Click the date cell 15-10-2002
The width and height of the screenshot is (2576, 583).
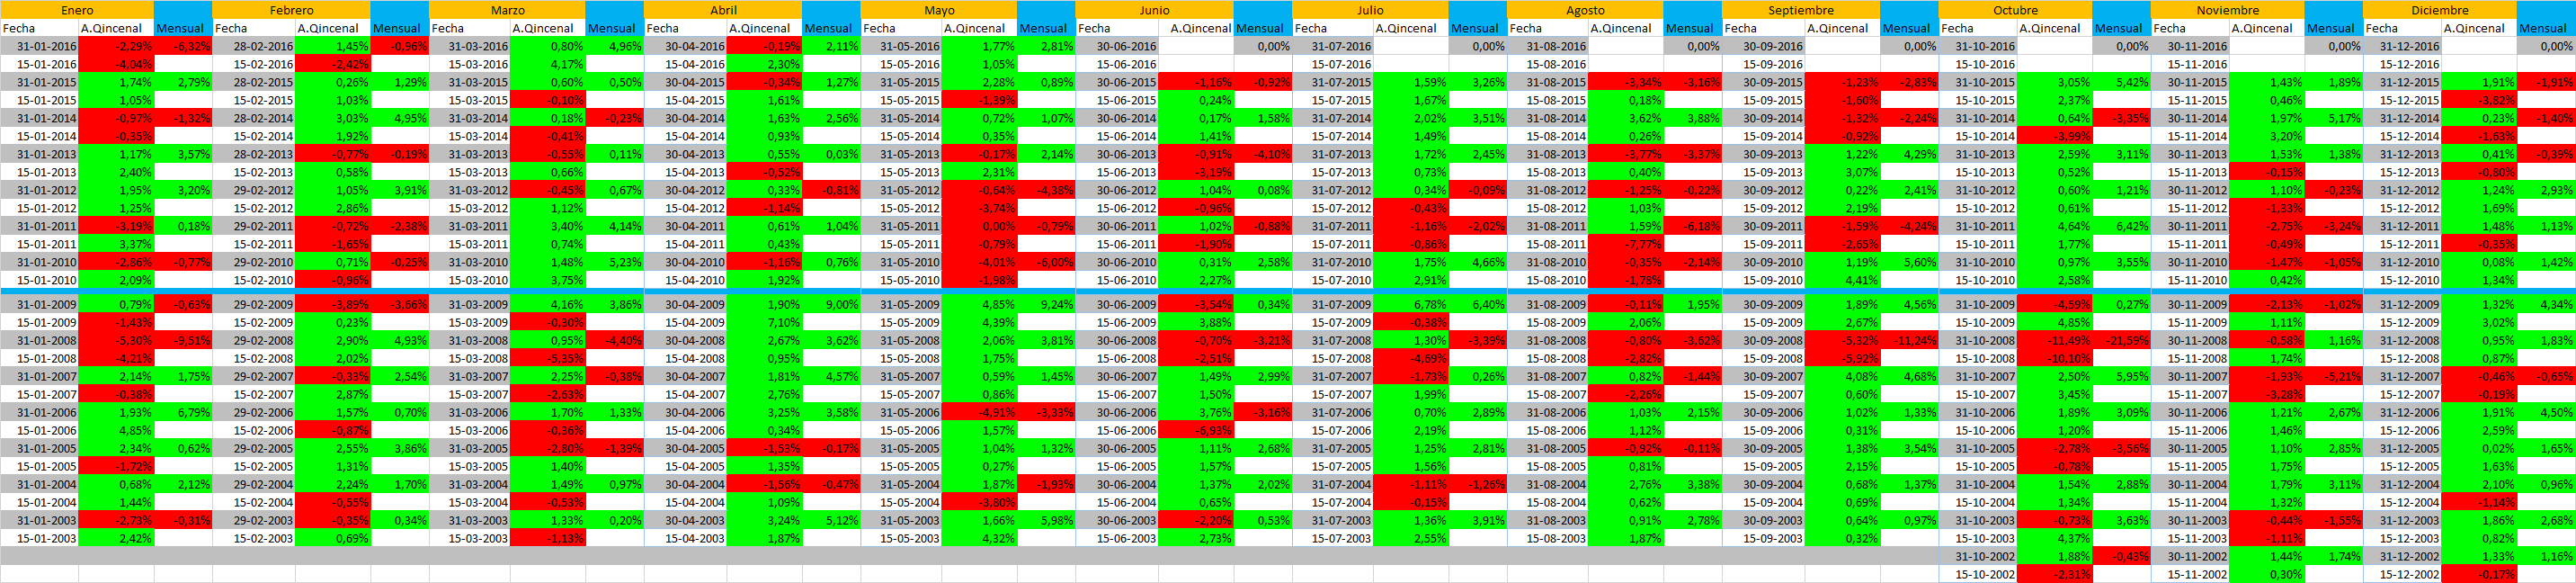click(x=1978, y=575)
